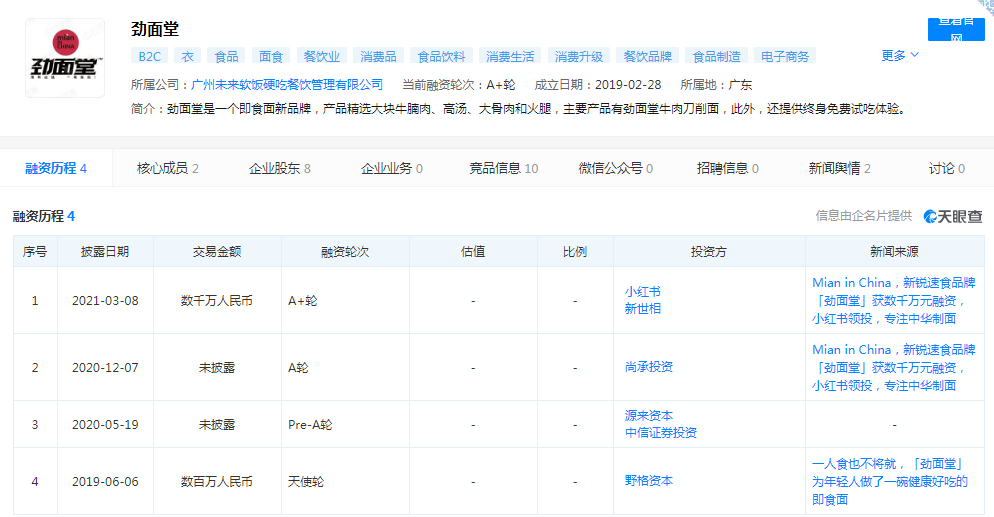This screenshot has width=994, height=517.
Task: Open the 一人食也不将就 news article link
Action: pos(887,481)
